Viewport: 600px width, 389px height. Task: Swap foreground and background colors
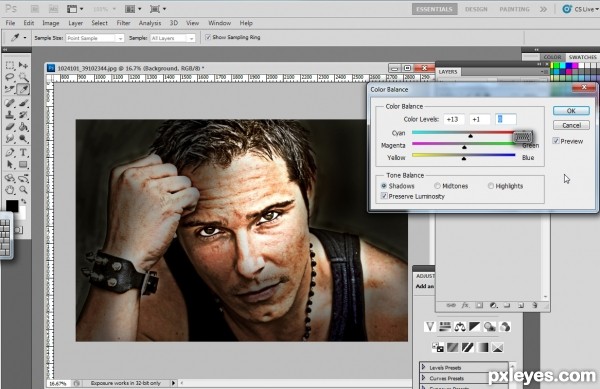(24, 201)
